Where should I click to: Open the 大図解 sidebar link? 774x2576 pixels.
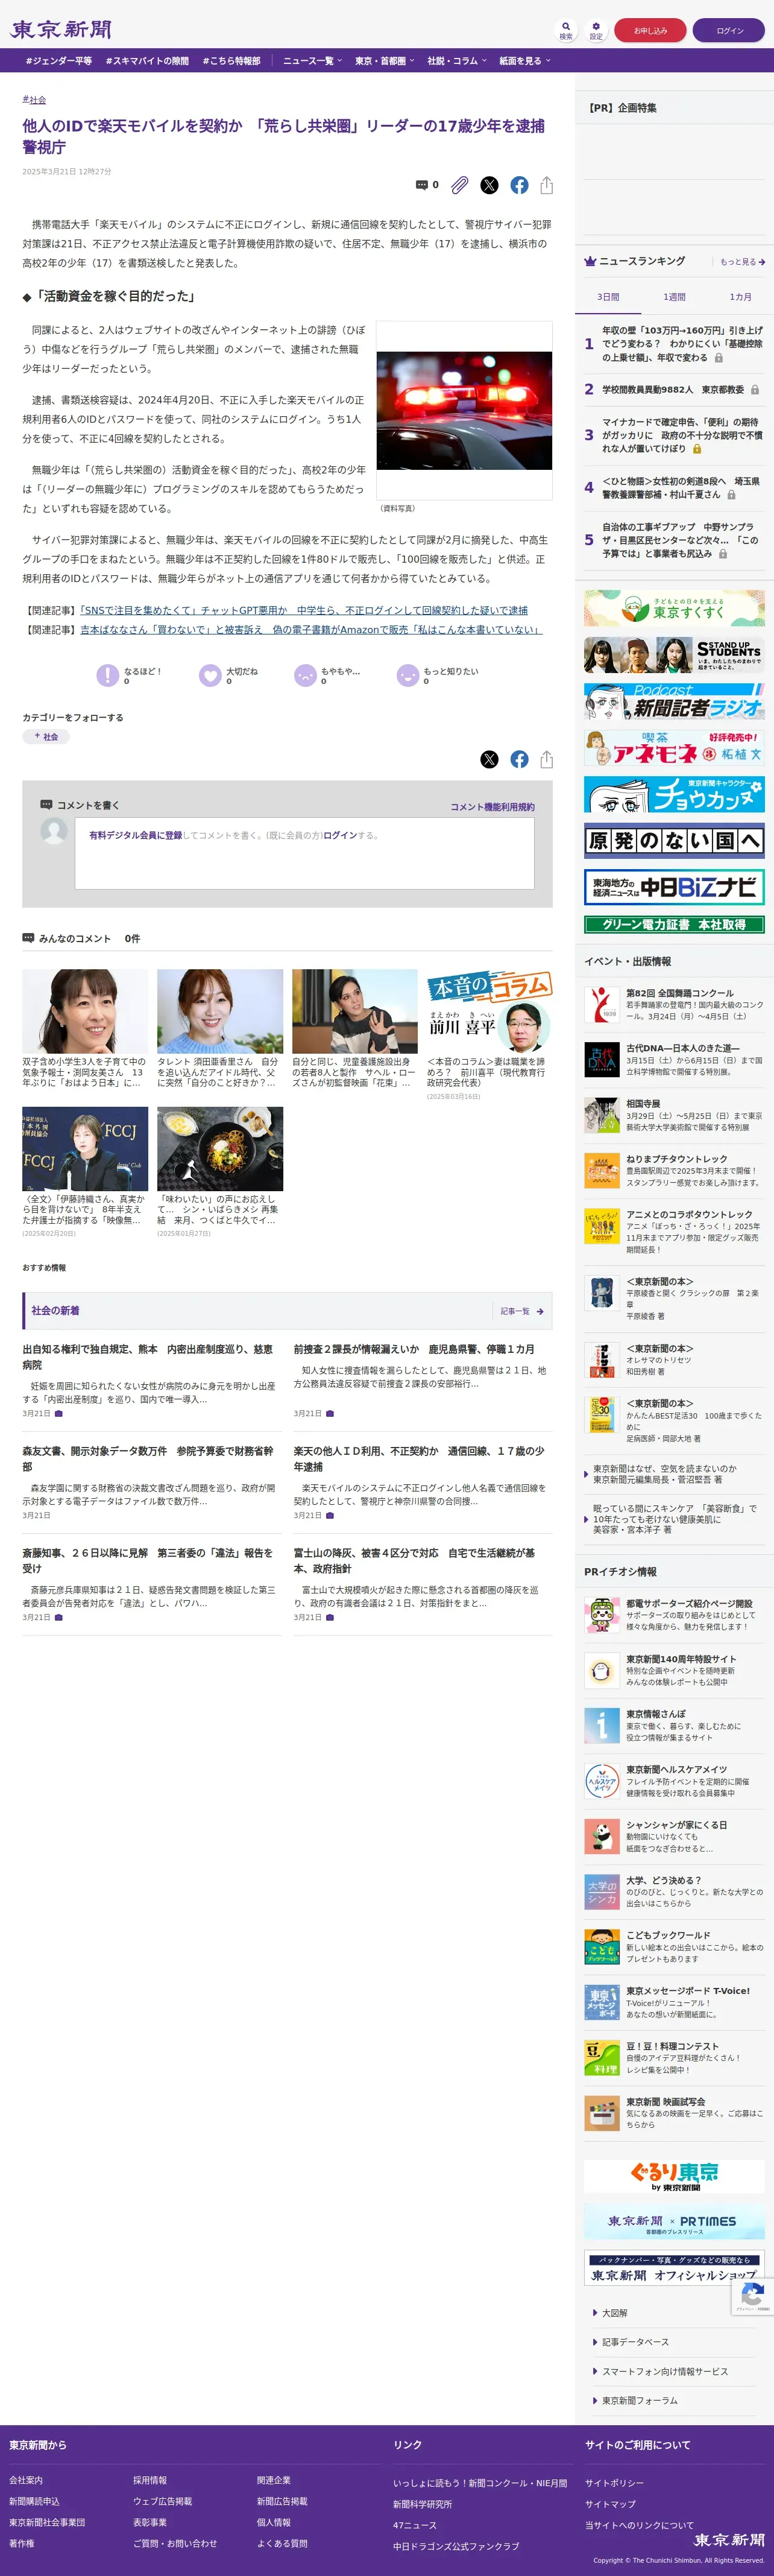(614, 2313)
